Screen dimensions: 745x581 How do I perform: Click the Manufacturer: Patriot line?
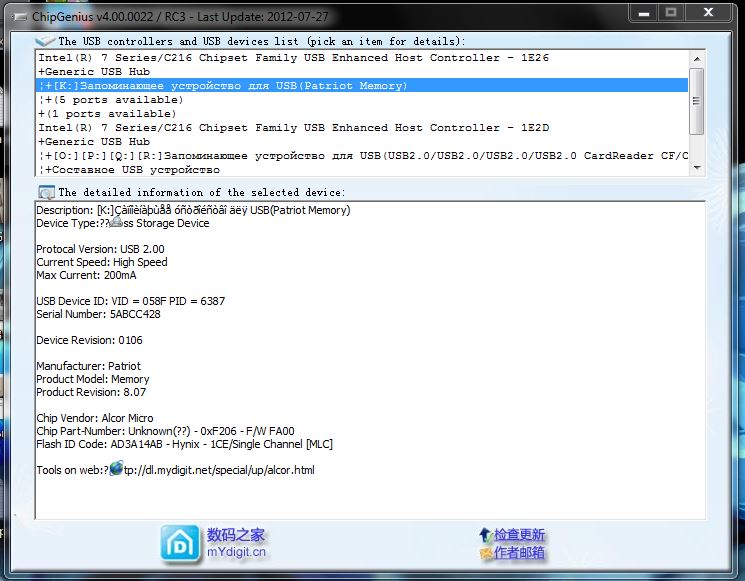88,366
